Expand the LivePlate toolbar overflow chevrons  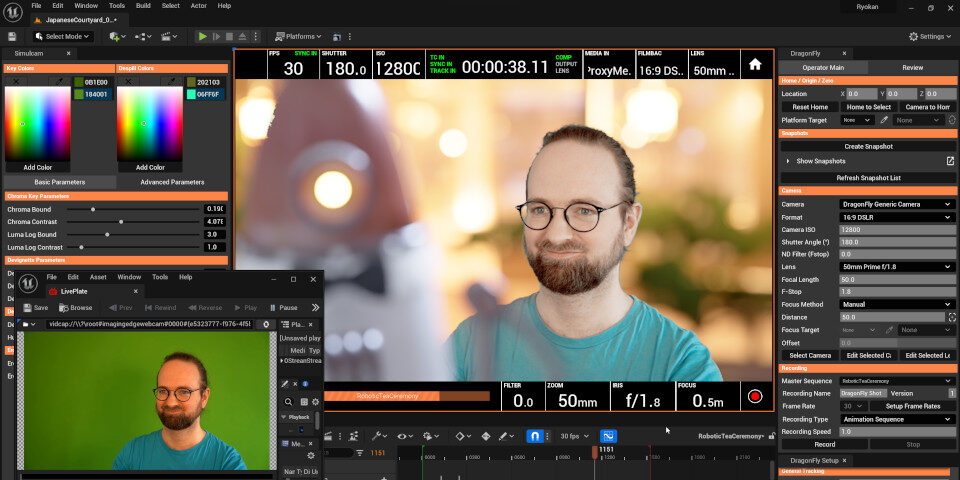tap(315, 307)
